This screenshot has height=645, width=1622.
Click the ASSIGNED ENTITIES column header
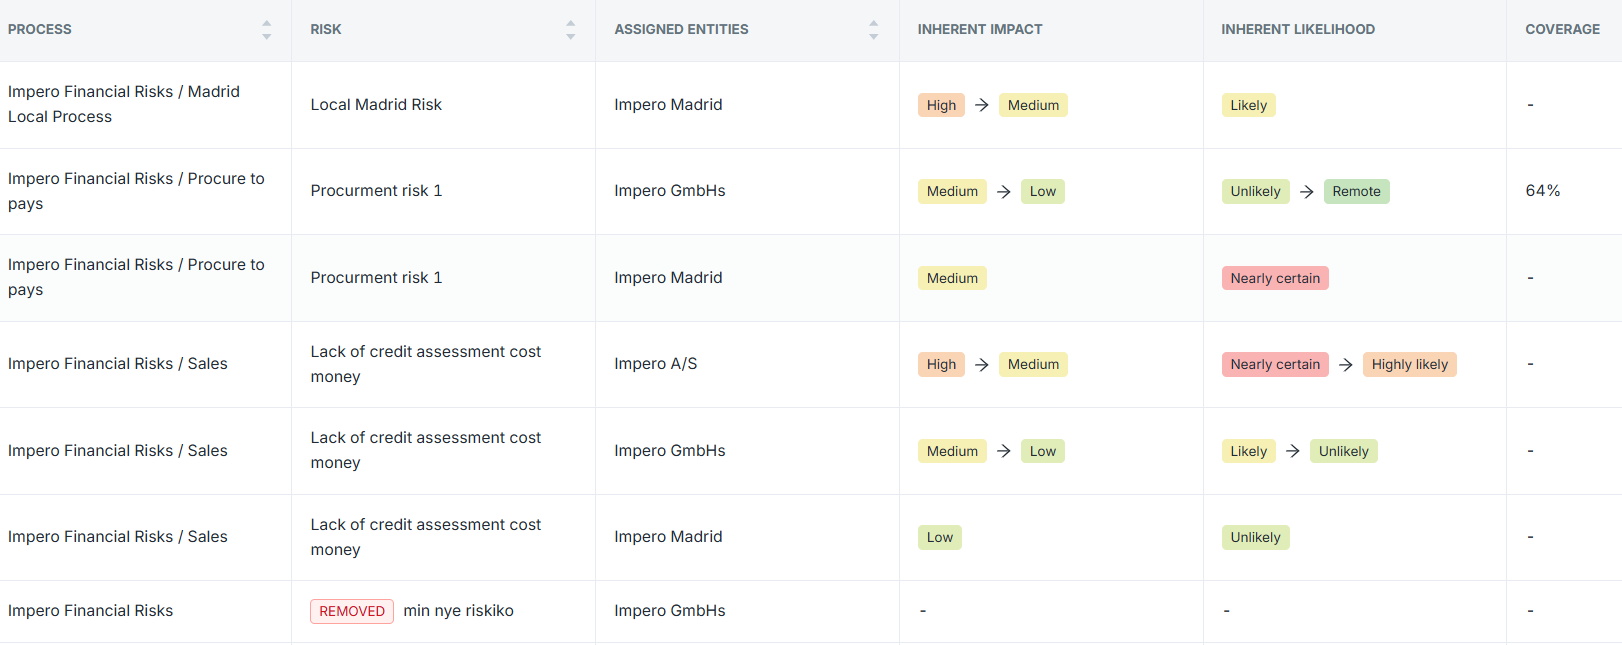(681, 30)
